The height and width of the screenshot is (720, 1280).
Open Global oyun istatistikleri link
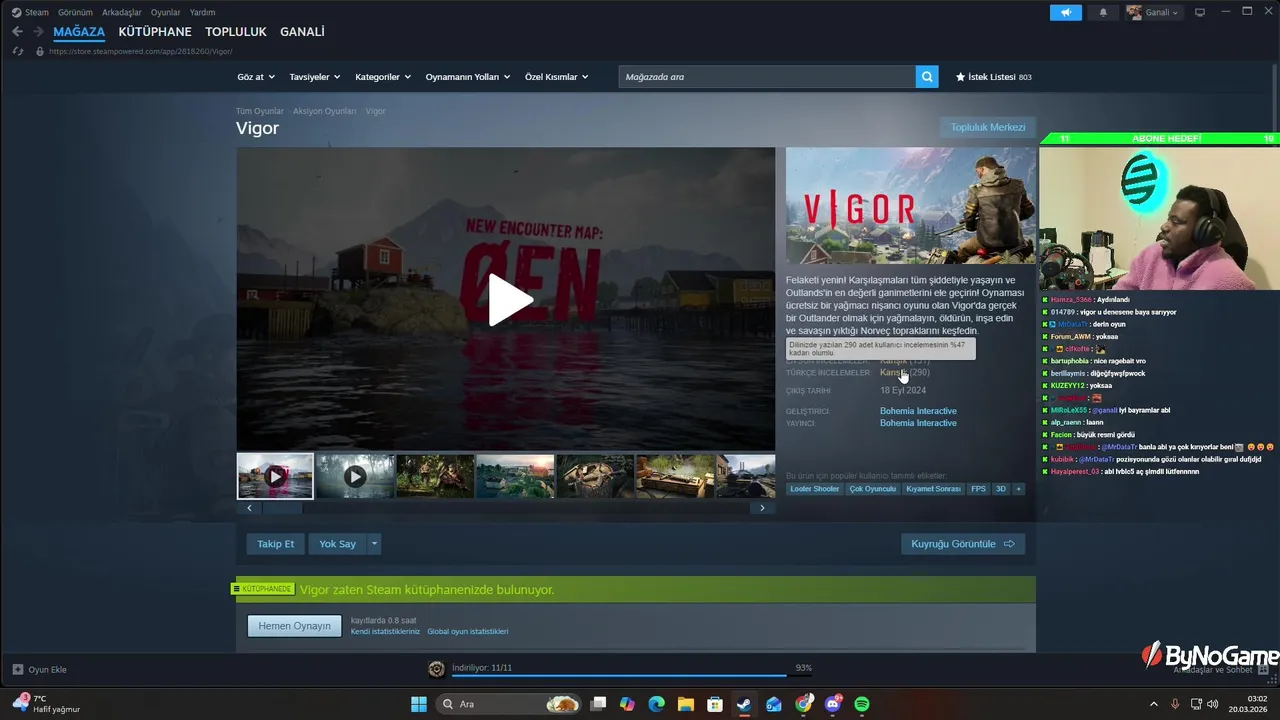pos(468,632)
